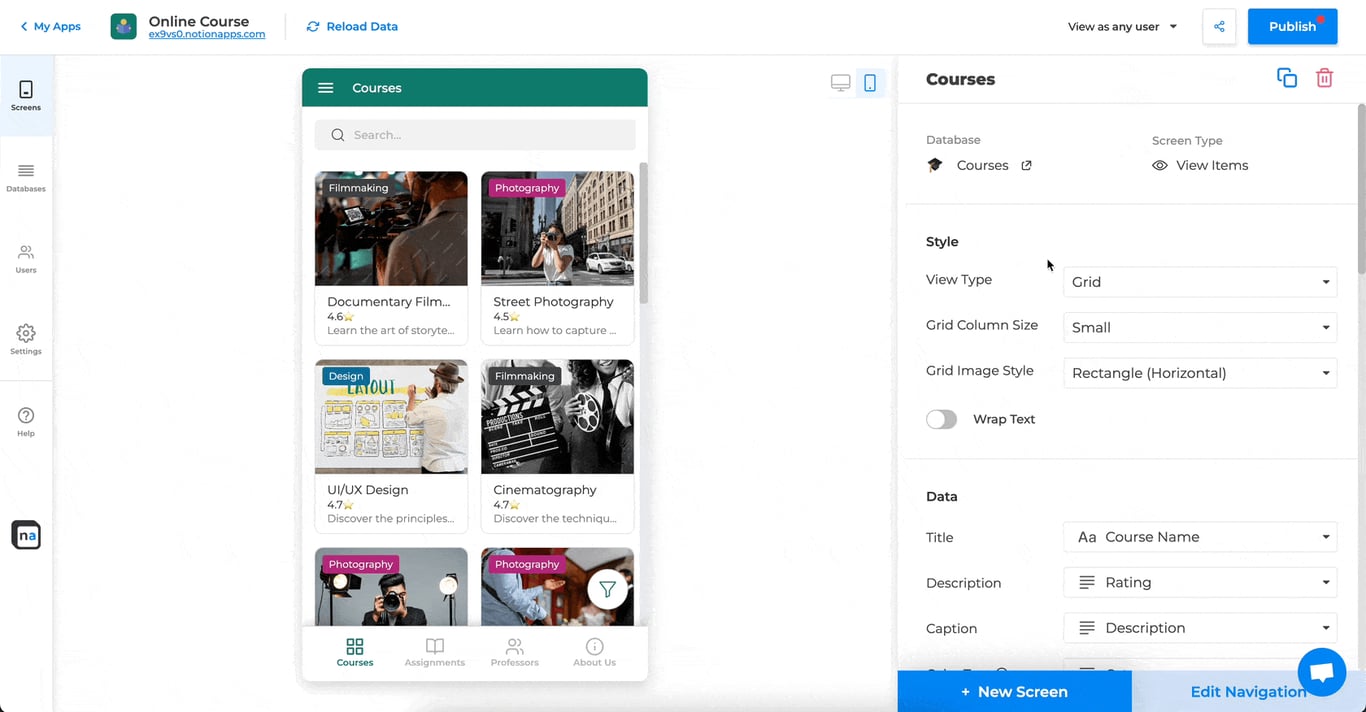Click the NotionApps 'na' logo icon
This screenshot has height=712, width=1366.
click(x=26, y=535)
